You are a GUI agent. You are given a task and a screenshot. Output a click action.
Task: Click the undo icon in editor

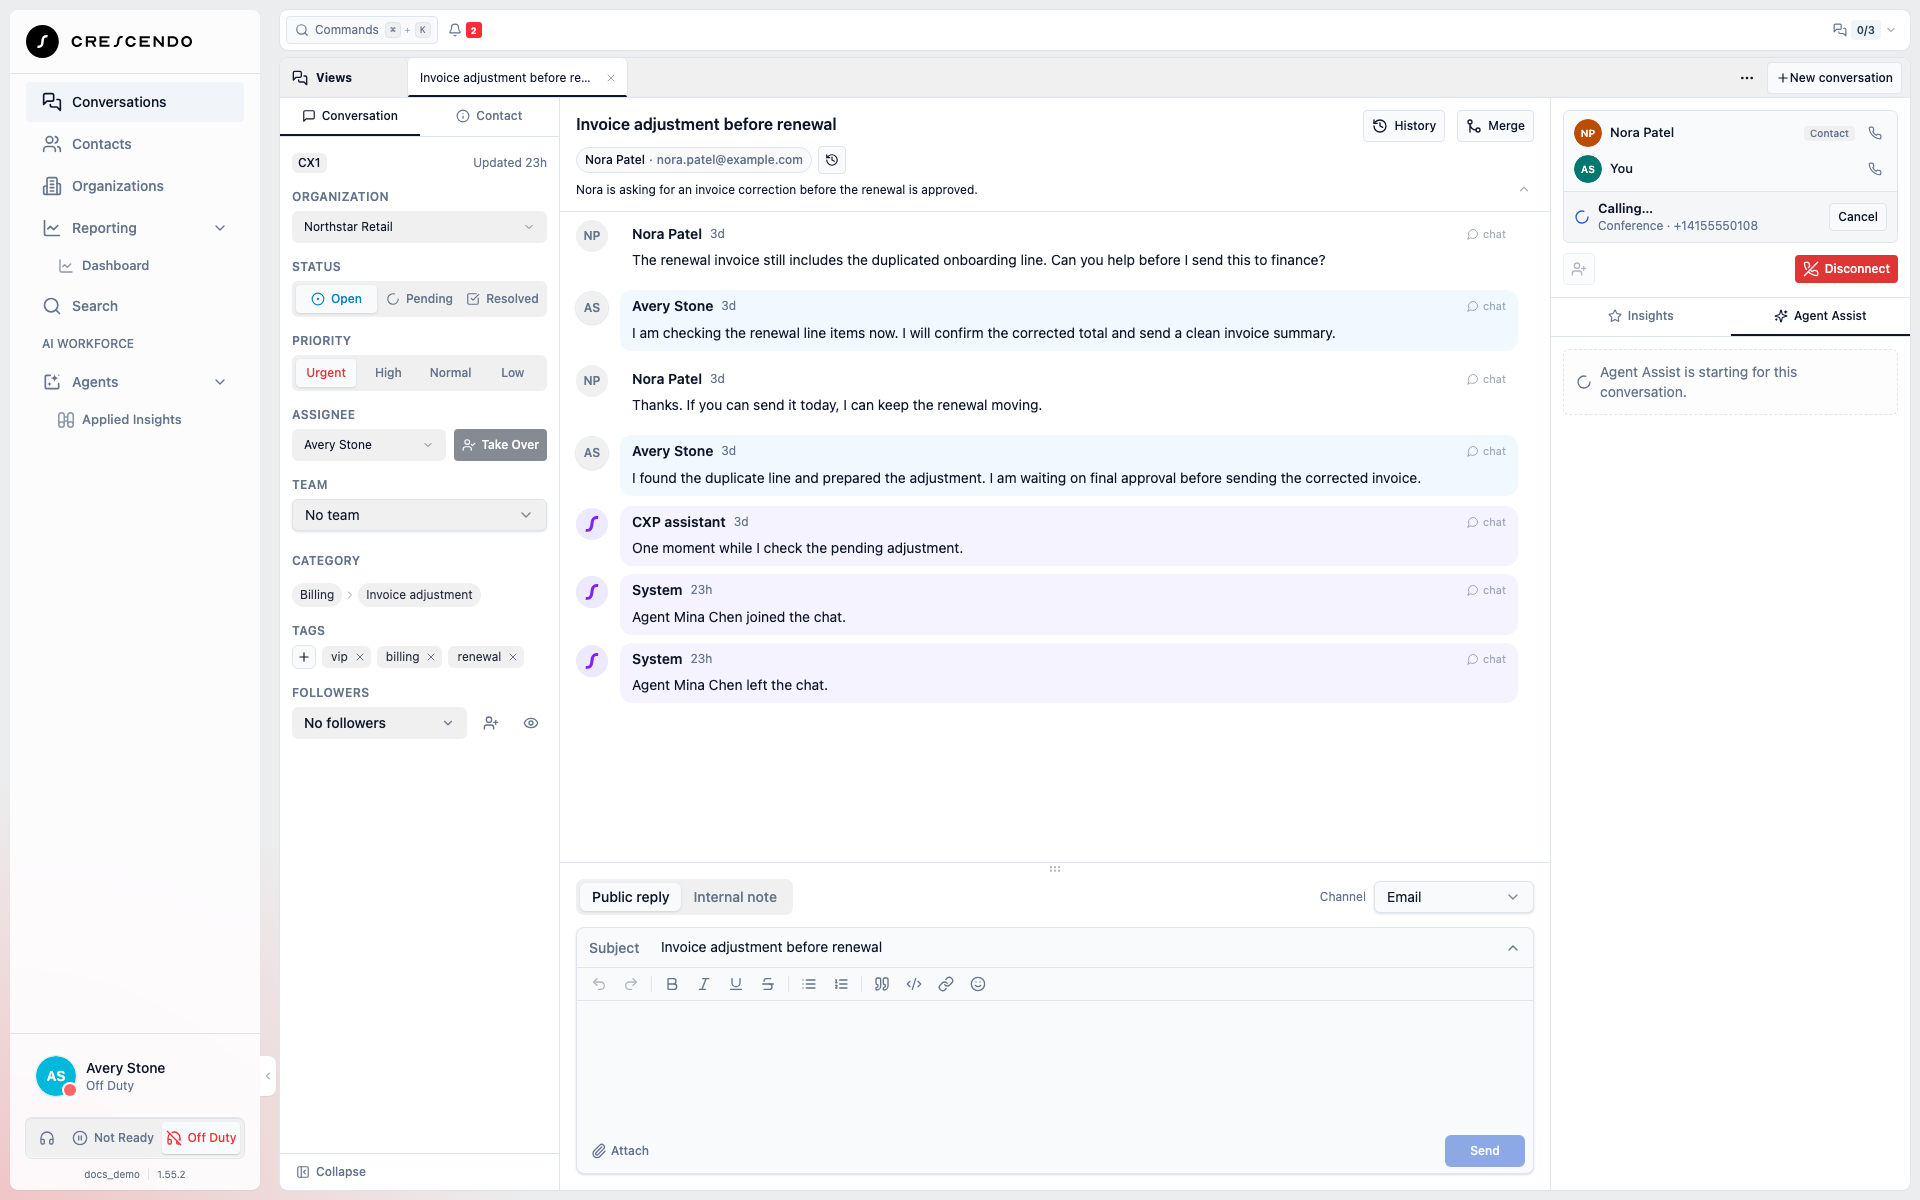(599, 984)
